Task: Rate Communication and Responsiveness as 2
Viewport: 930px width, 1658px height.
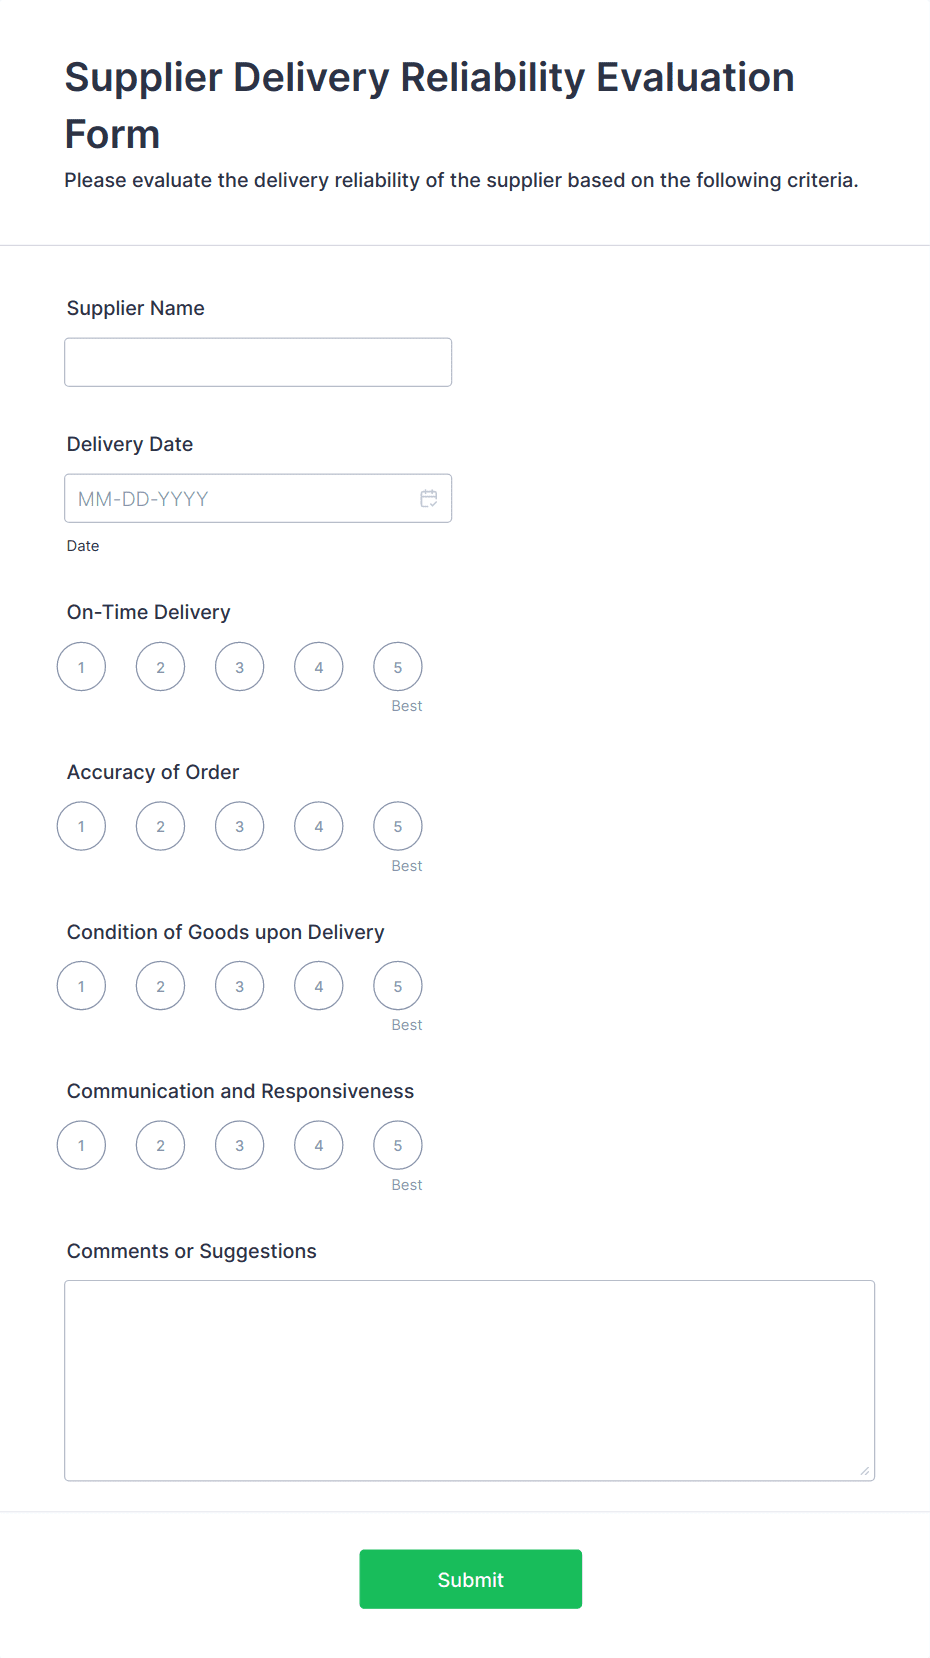Action: click(161, 1146)
